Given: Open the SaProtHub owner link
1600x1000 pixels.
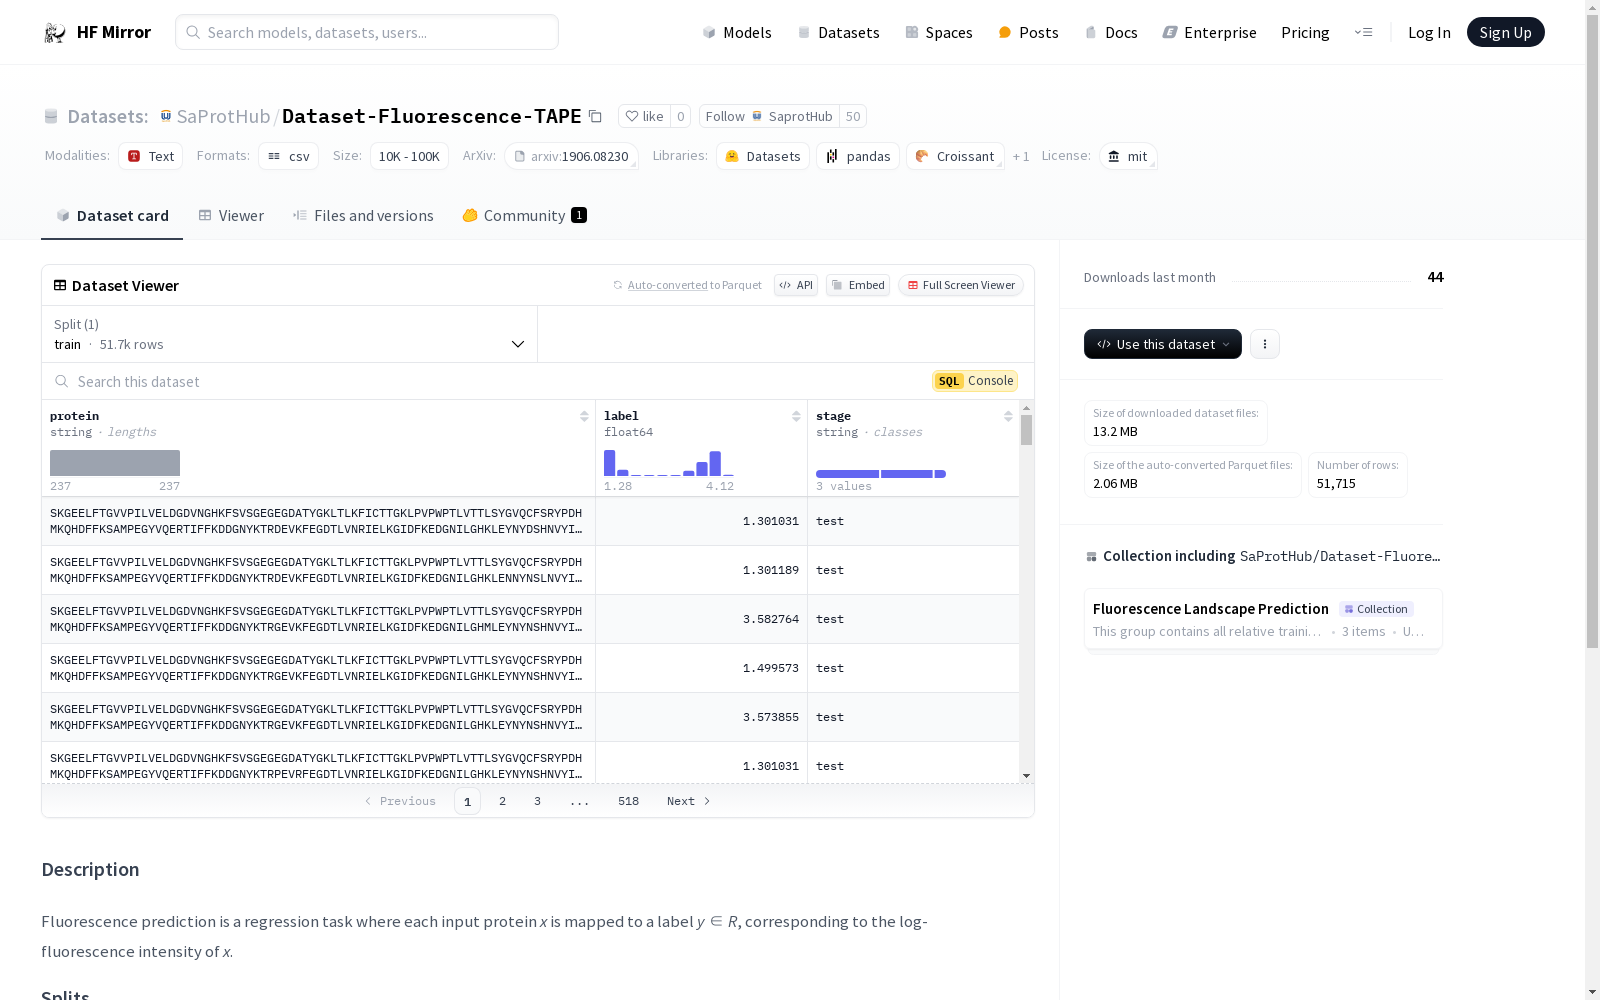Looking at the screenshot, I should click(223, 116).
